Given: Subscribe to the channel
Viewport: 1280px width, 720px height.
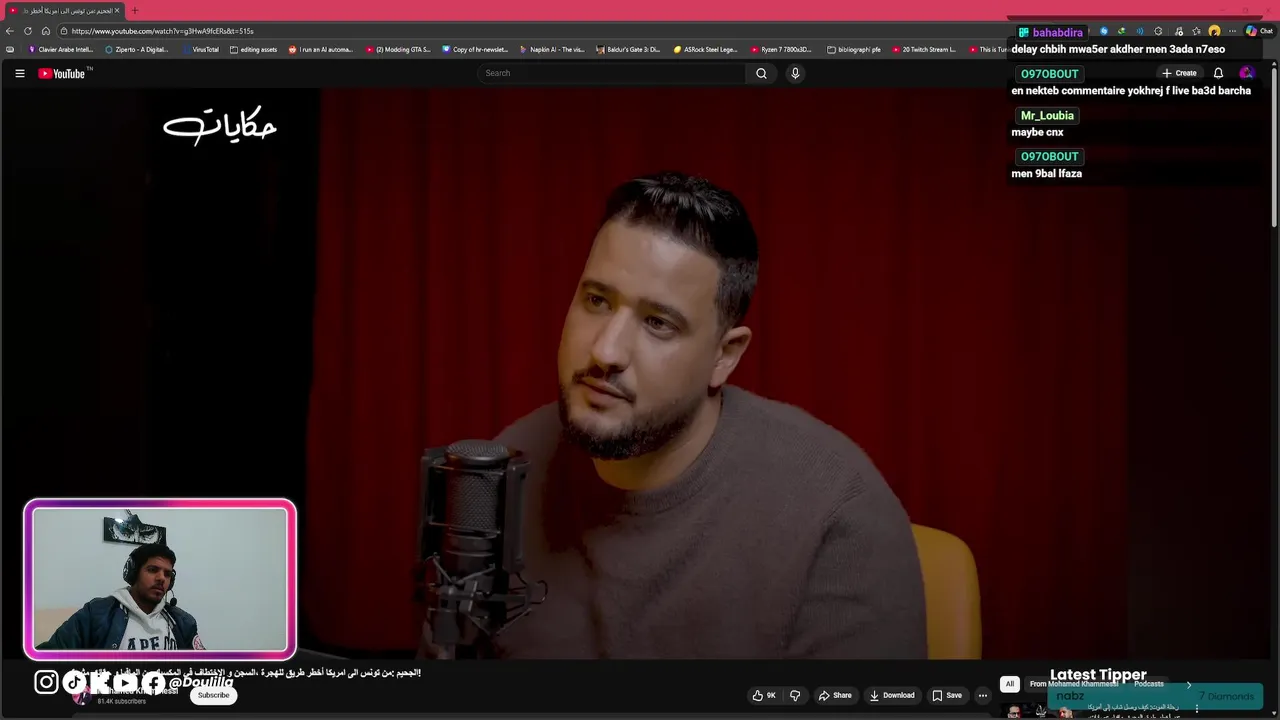Looking at the screenshot, I should pos(213,695).
